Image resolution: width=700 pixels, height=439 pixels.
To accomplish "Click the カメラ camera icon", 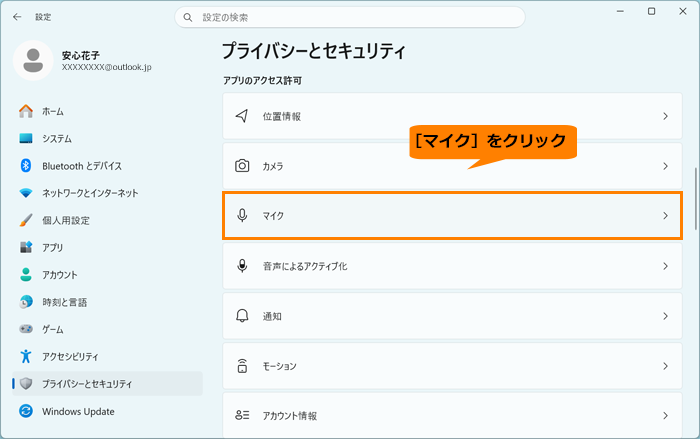I will pyautogui.click(x=242, y=166).
